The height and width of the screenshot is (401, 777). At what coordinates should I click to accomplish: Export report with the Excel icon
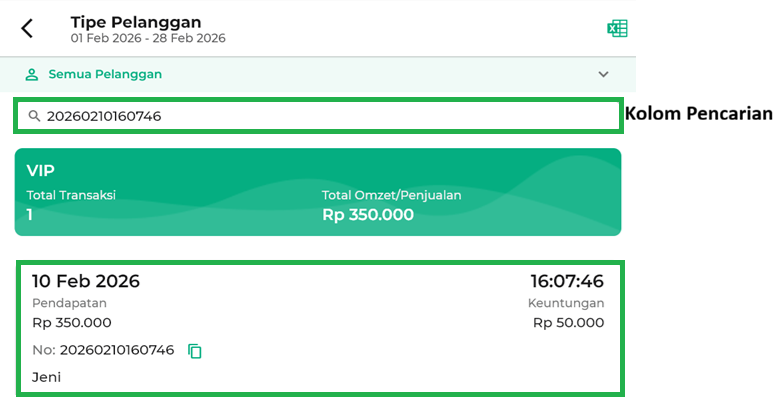(x=617, y=28)
